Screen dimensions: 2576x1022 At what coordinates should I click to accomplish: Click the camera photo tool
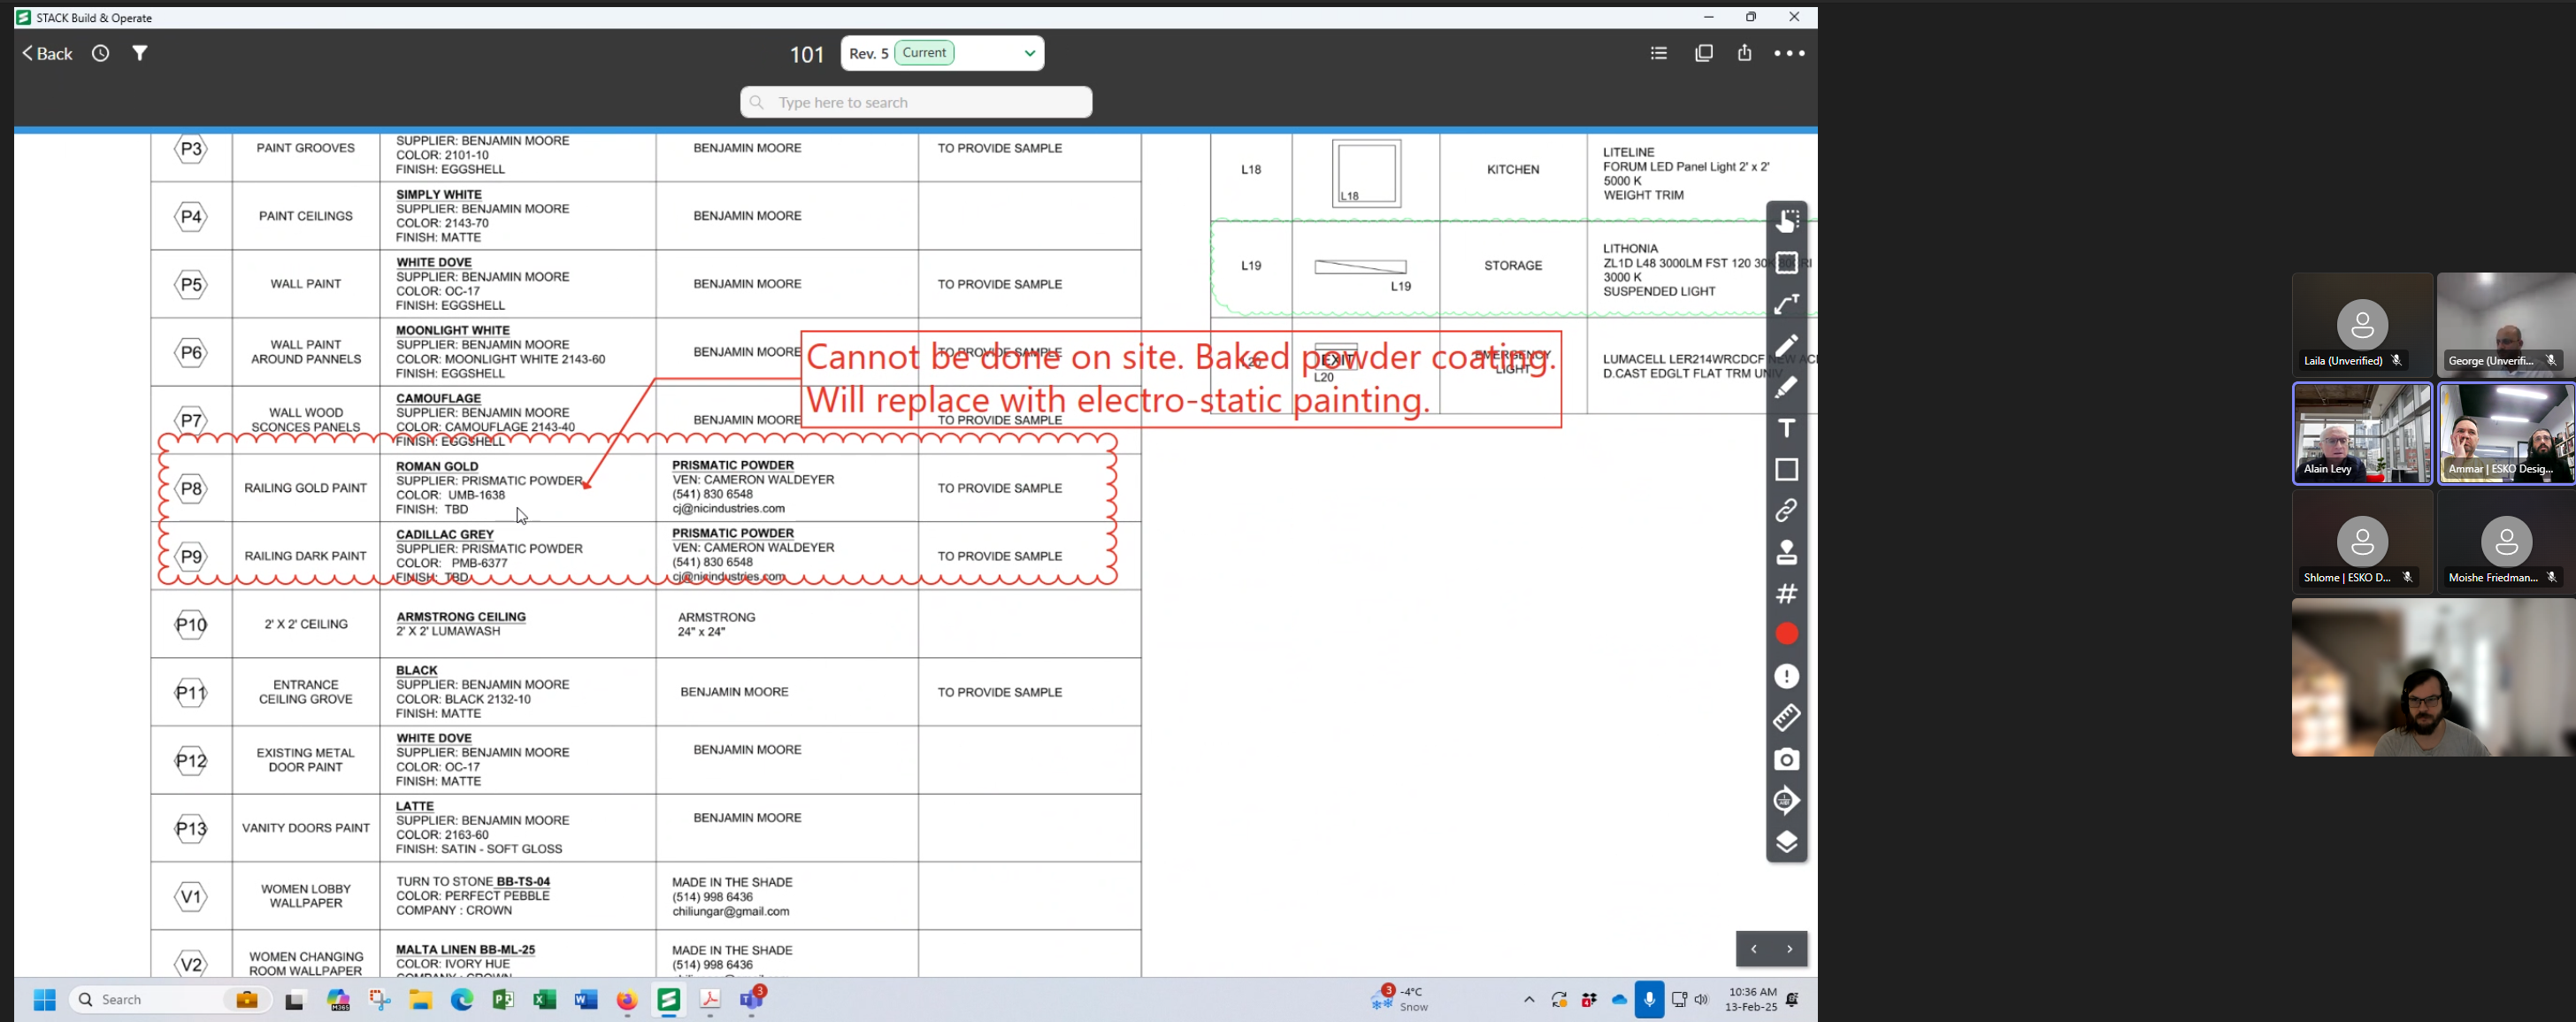1786,760
